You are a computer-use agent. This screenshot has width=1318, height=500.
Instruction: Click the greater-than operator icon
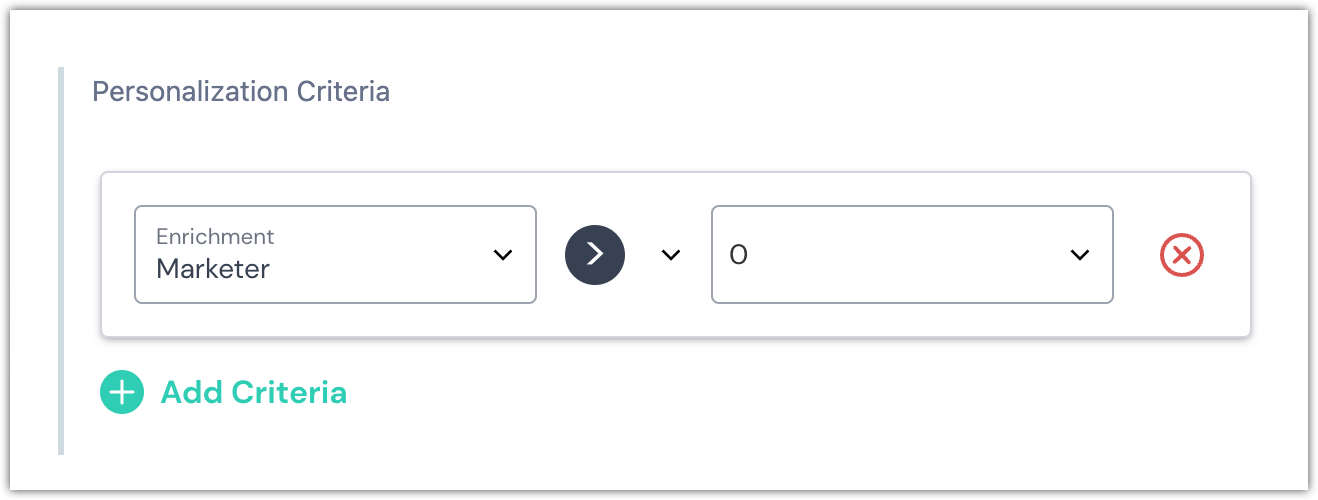595,254
